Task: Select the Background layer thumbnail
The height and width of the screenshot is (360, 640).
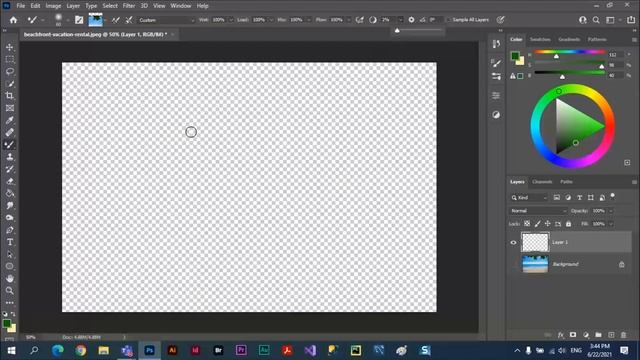Action: (x=535, y=264)
